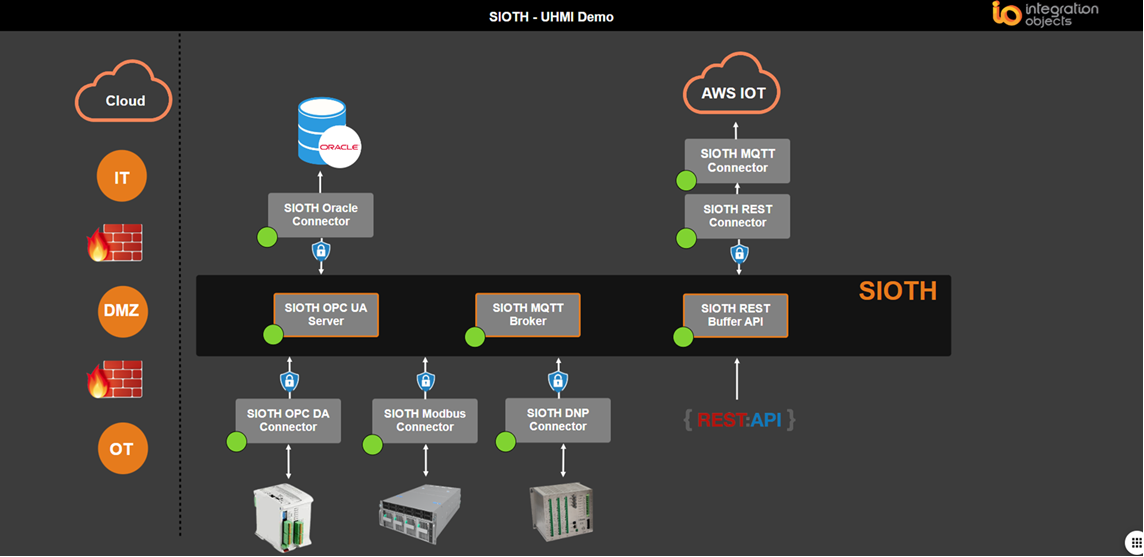Click the Integration Objects logo
The height and width of the screenshot is (557, 1144).
point(1046,14)
